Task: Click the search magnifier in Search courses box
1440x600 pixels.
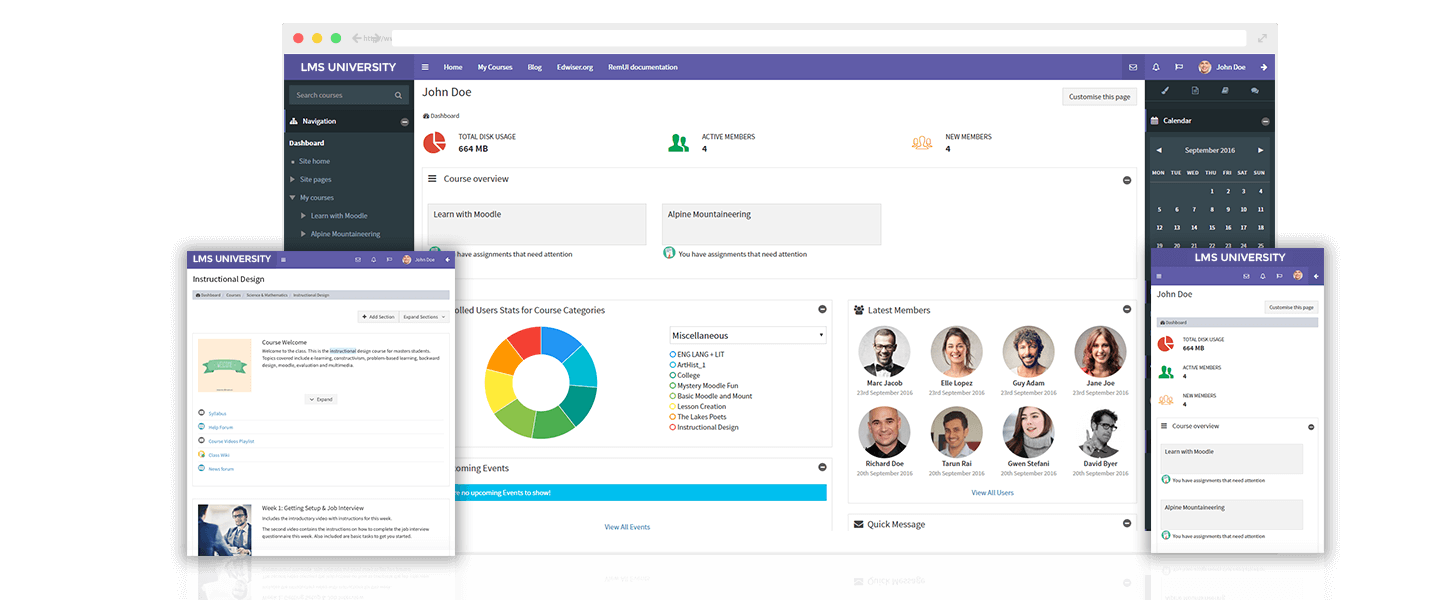Action: pyautogui.click(x=398, y=96)
